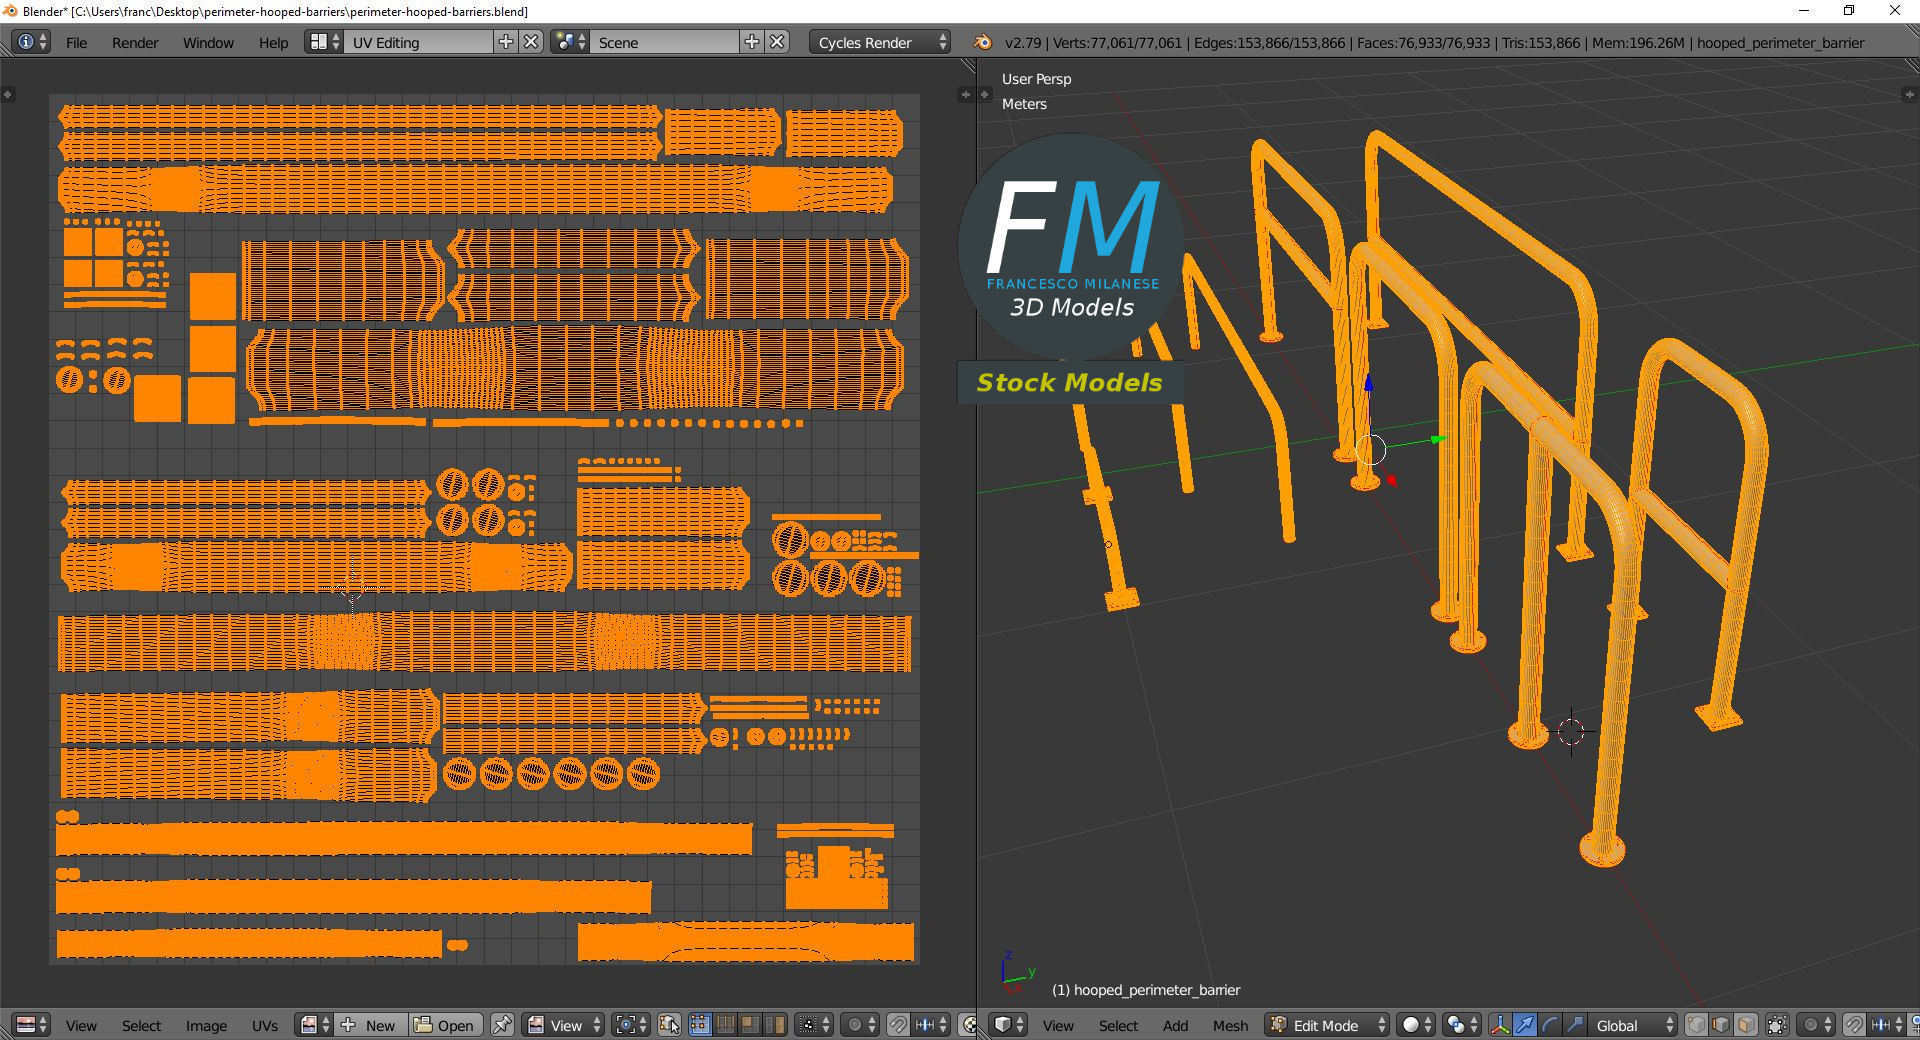Click the Scene name field

coord(665,42)
